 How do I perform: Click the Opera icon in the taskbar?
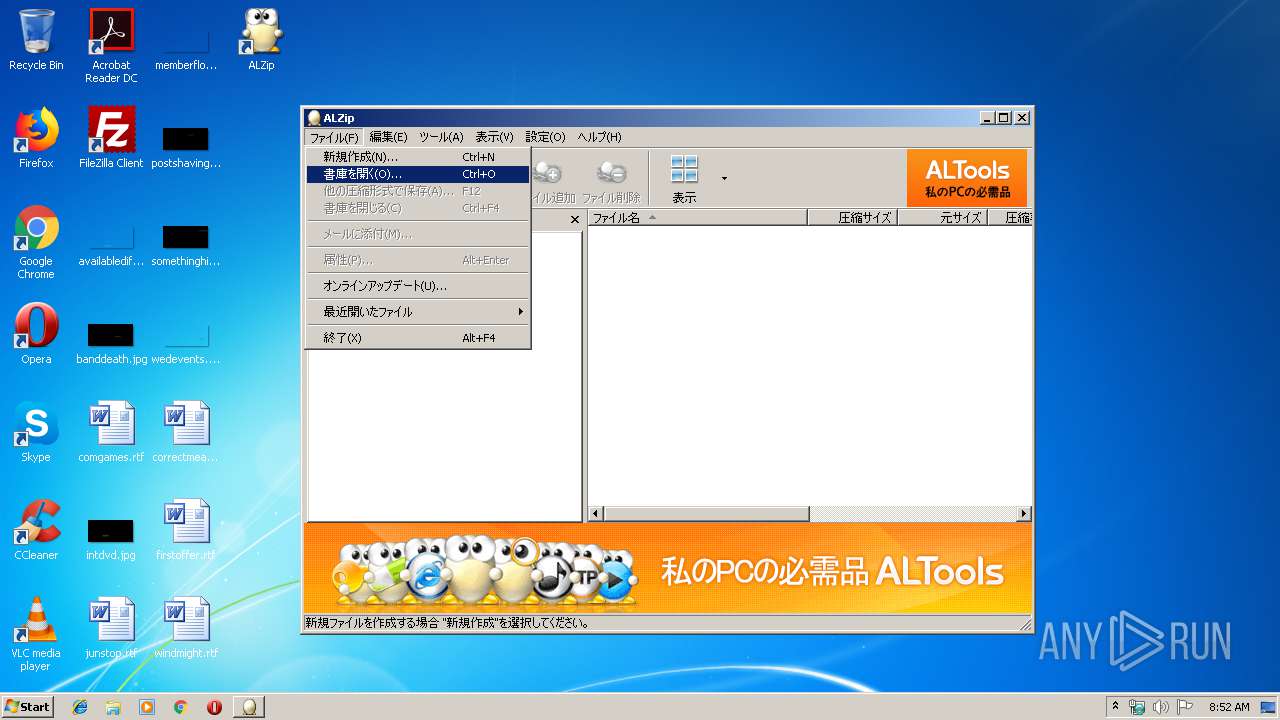click(214, 707)
